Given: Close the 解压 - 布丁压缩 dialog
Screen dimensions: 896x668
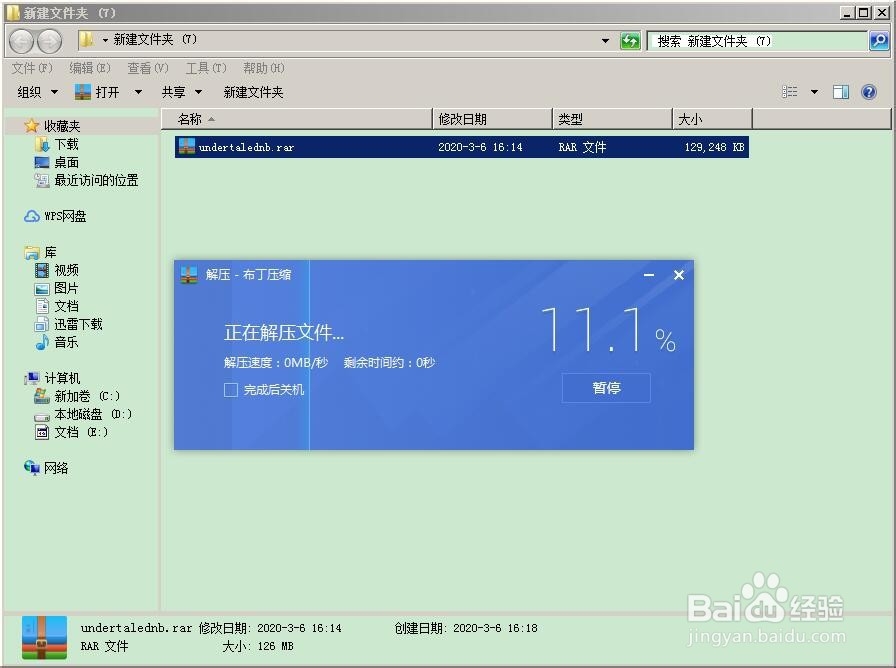Looking at the screenshot, I should 679,275.
